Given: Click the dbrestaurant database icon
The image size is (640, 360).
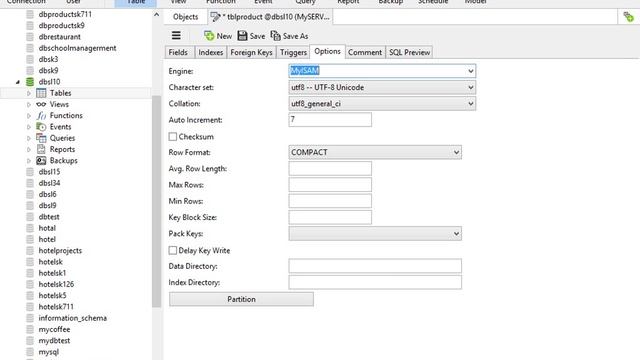Looking at the screenshot, I should (30, 37).
